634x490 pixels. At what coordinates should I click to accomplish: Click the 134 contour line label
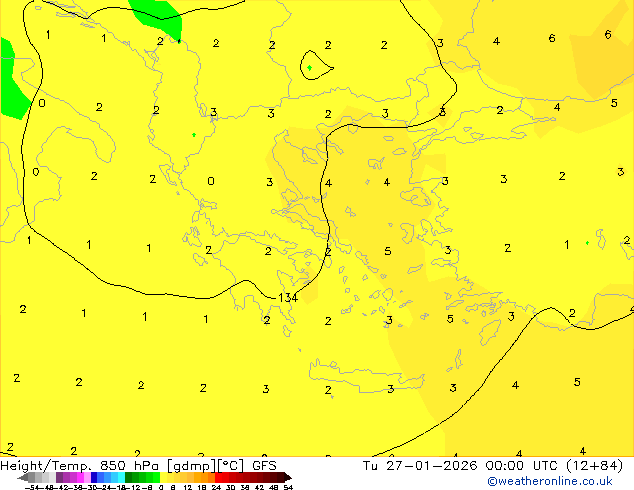[x=288, y=298]
